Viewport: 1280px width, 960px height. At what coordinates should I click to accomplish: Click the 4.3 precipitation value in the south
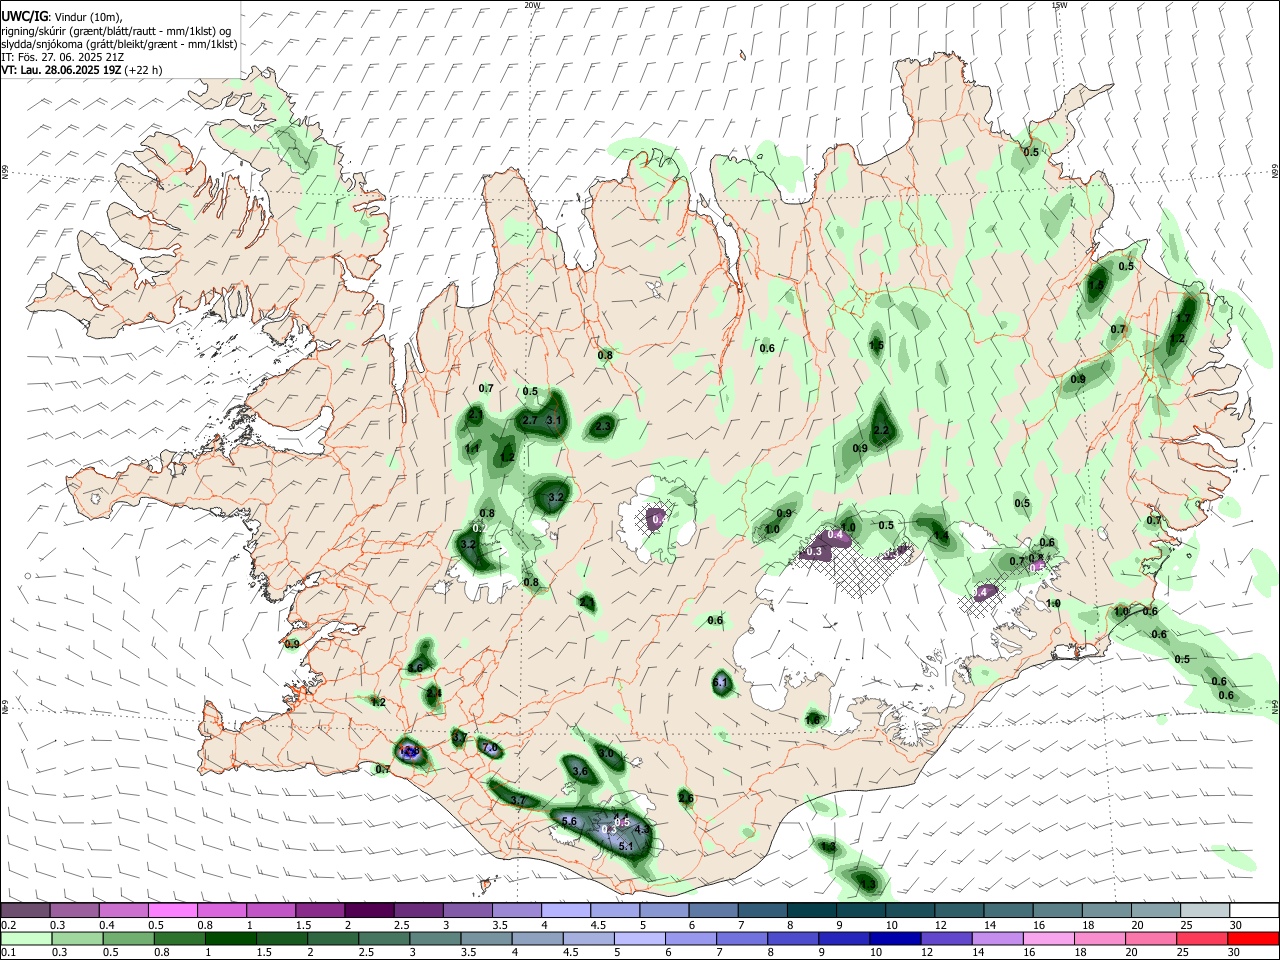(642, 829)
